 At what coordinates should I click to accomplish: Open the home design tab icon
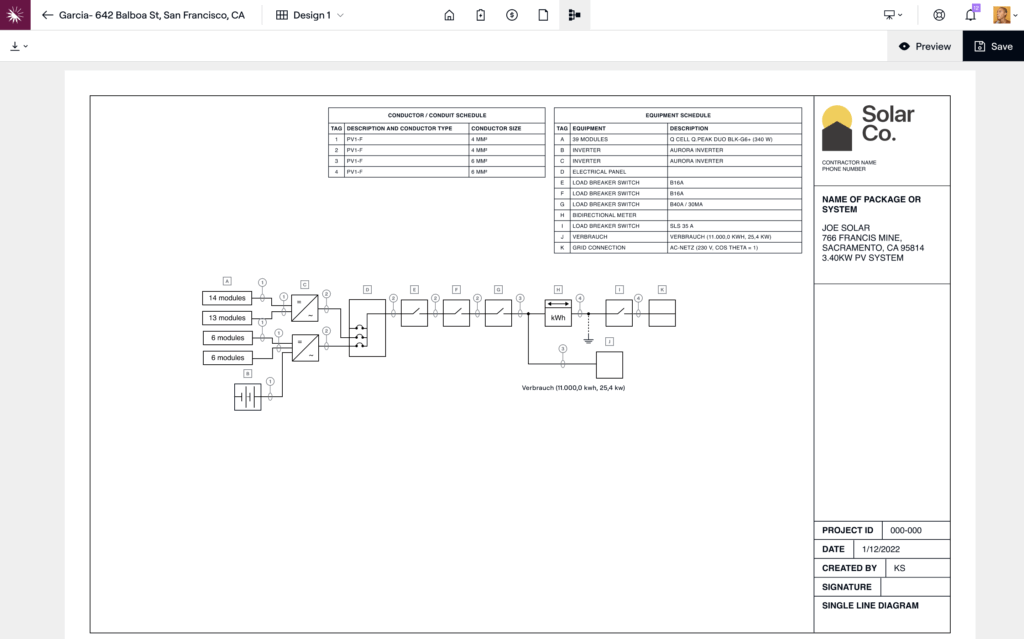(449, 15)
